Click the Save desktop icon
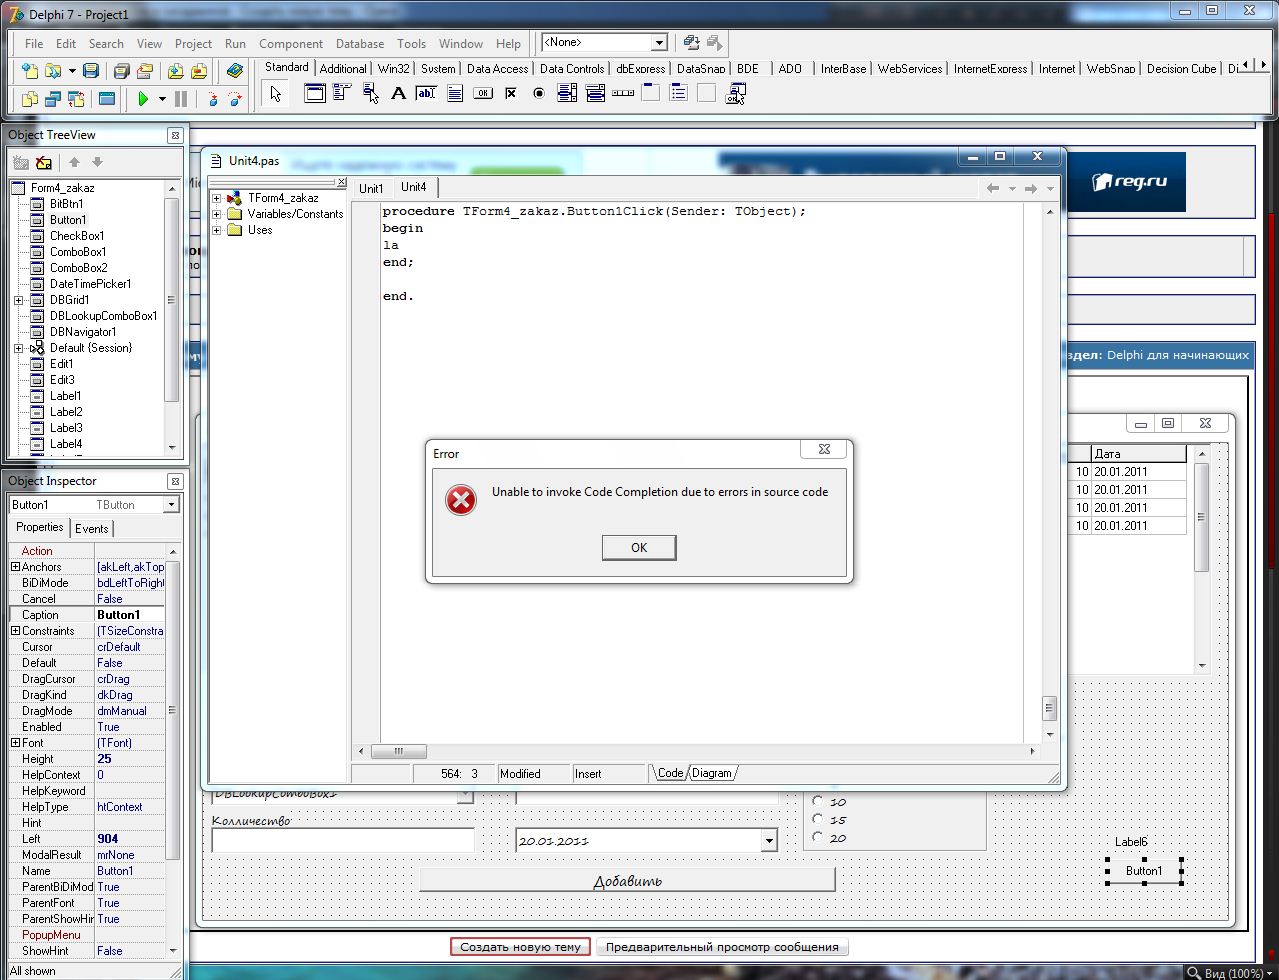1279x980 pixels. (x=691, y=43)
